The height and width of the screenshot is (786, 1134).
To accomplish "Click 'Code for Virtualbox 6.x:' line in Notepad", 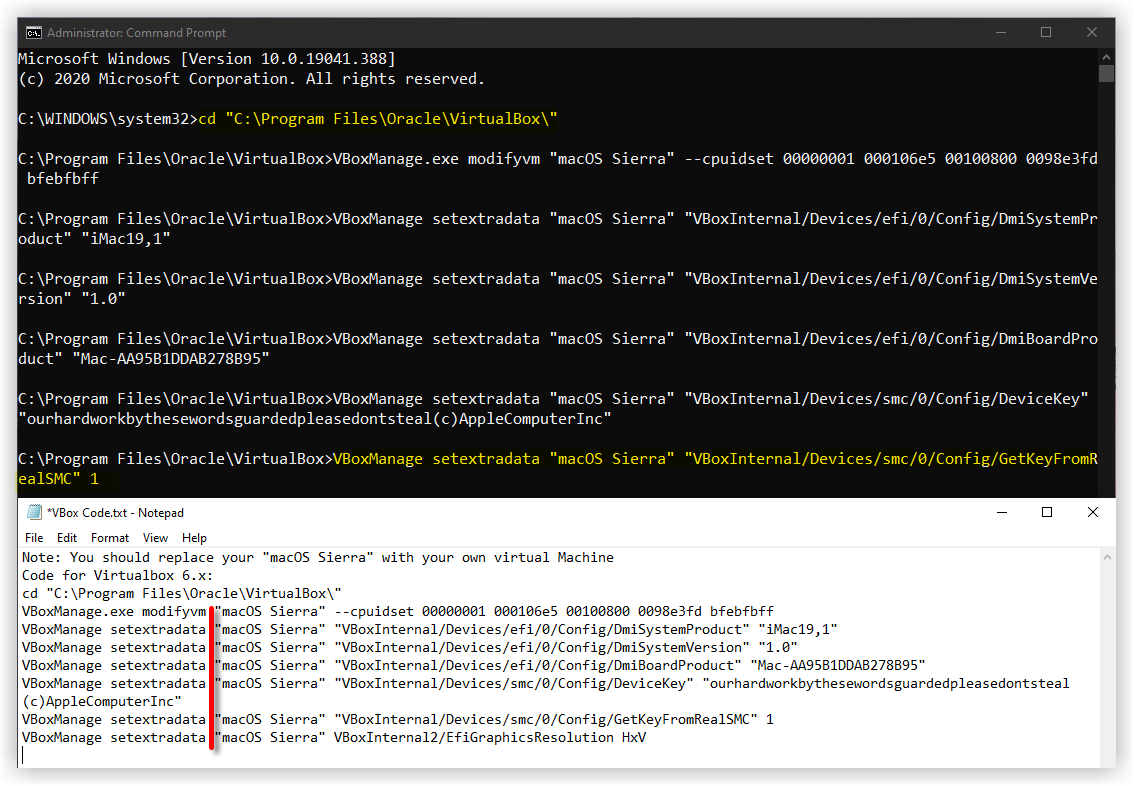I will pos(117,576).
